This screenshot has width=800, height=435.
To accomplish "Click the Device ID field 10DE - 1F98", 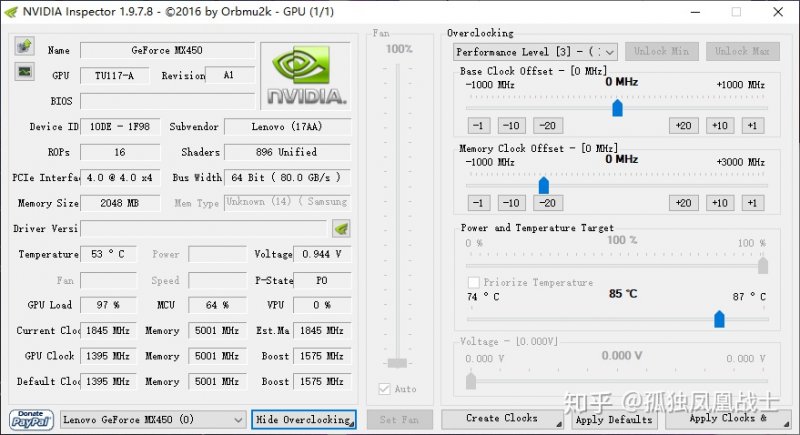I will pos(120,126).
